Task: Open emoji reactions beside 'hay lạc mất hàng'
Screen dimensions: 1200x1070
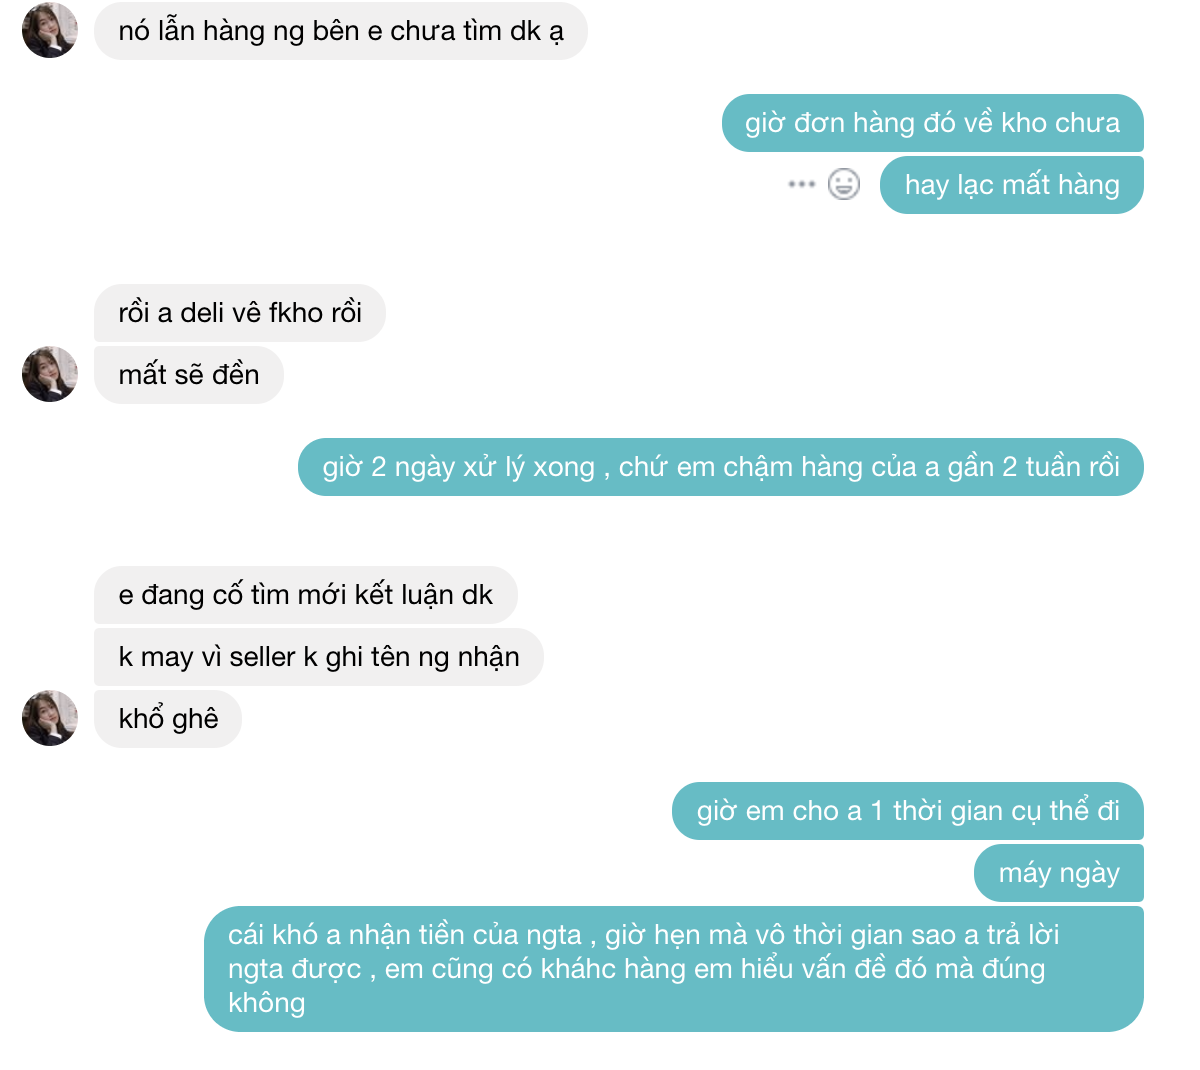Action: [x=844, y=184]
